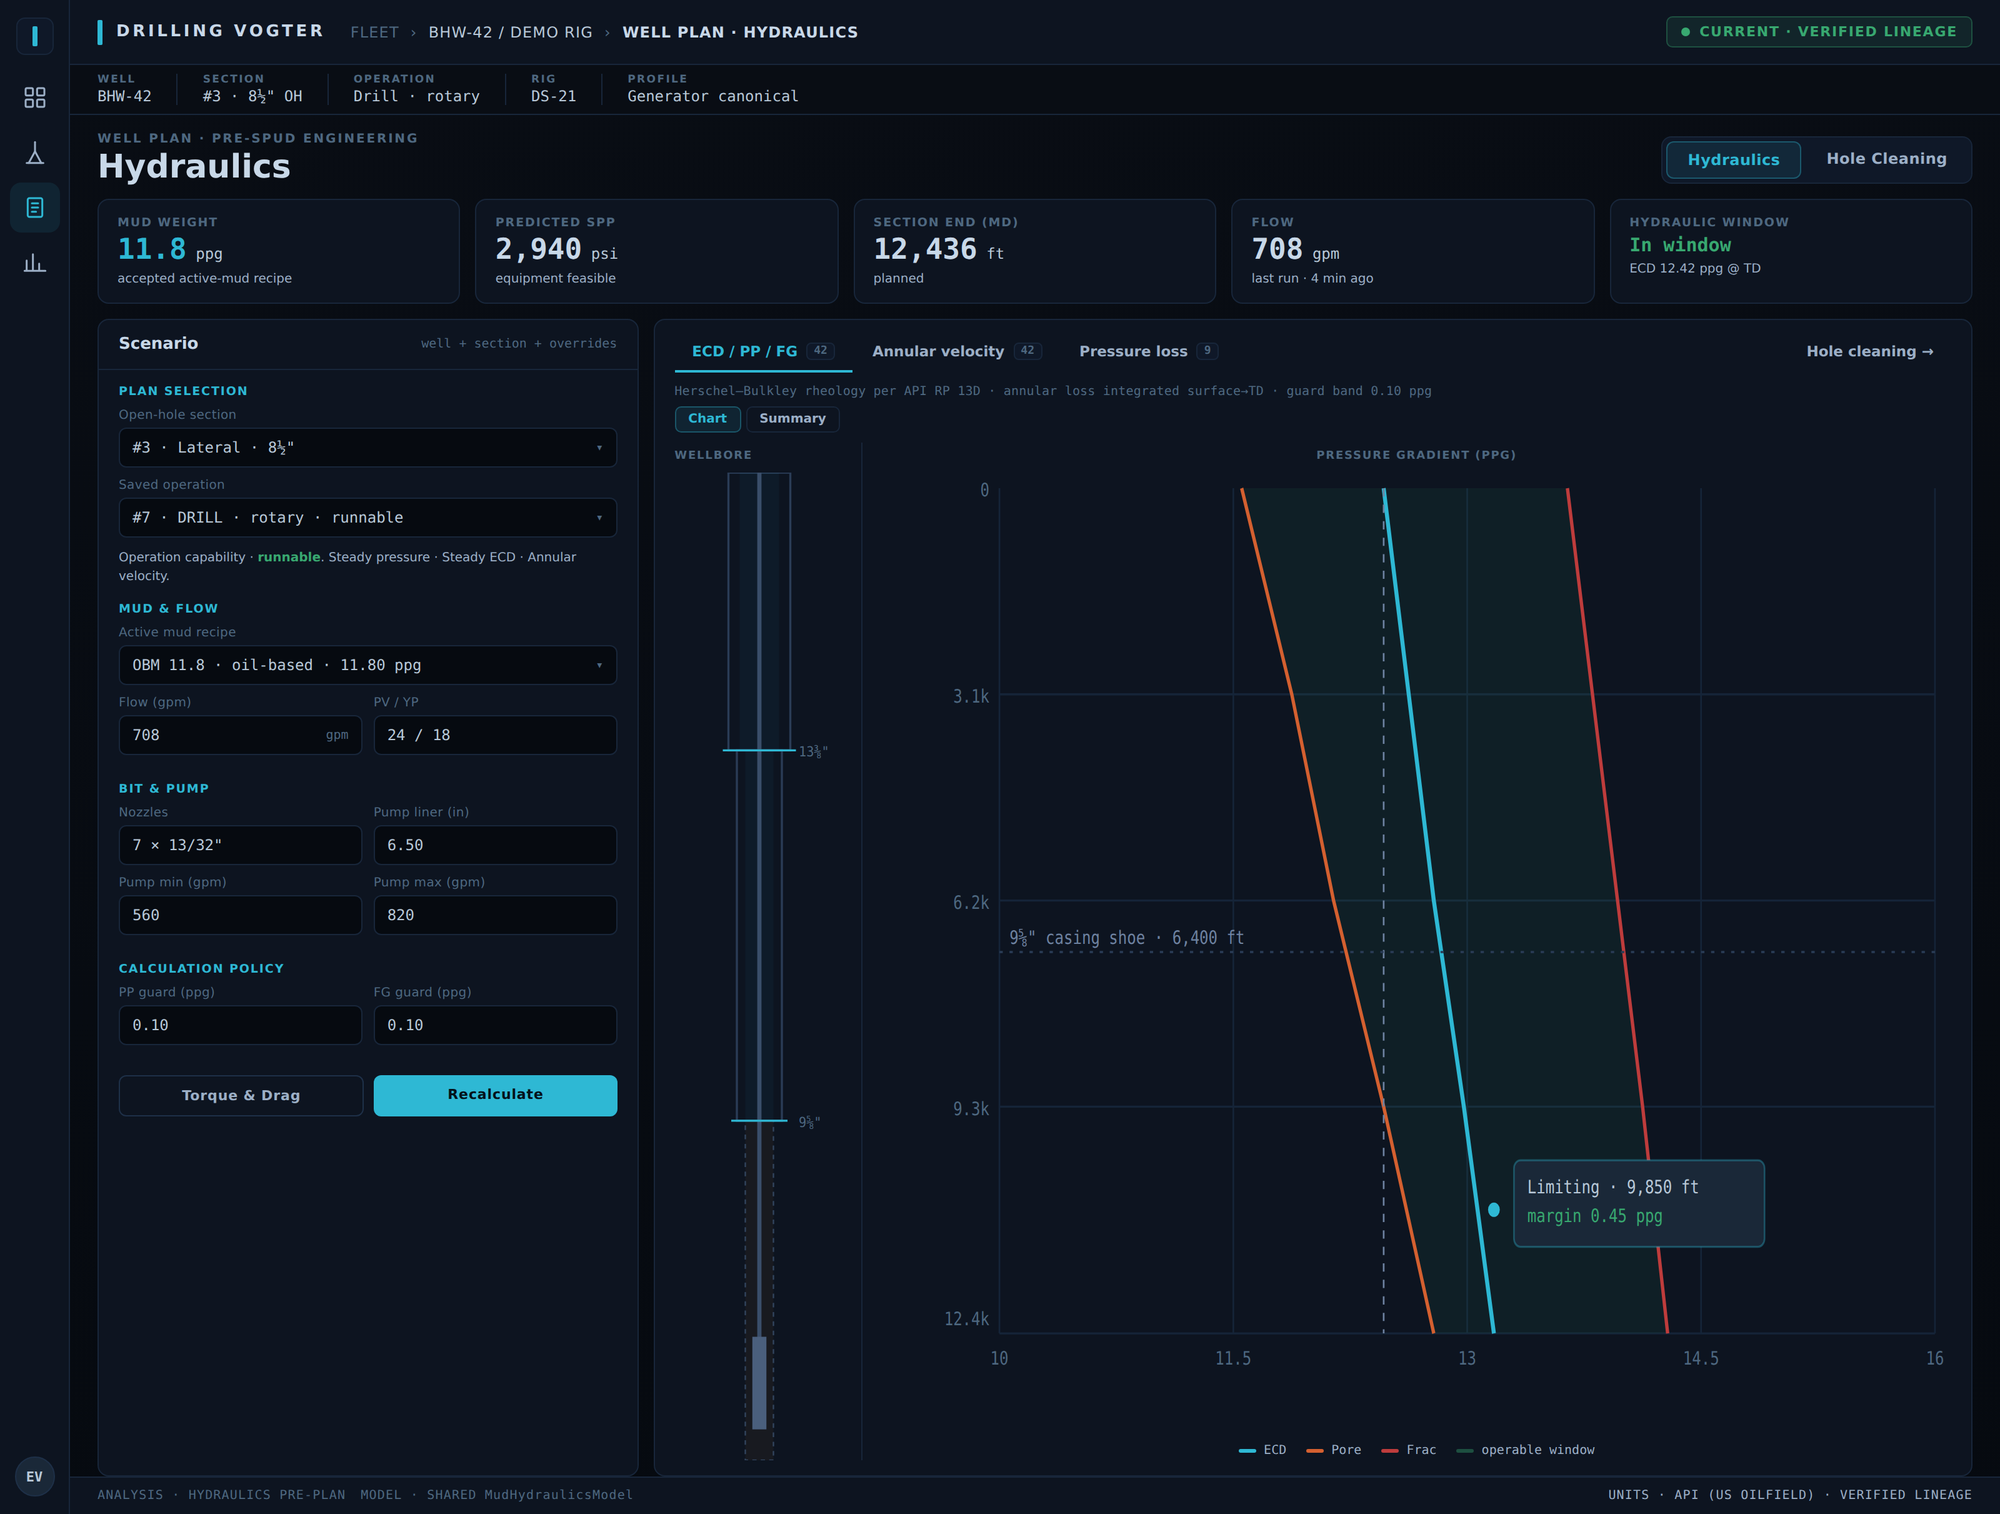Open the bar chart analytics sidebar icon
The width and height of the screenshot is (2000, 1514).
[35, 263]
